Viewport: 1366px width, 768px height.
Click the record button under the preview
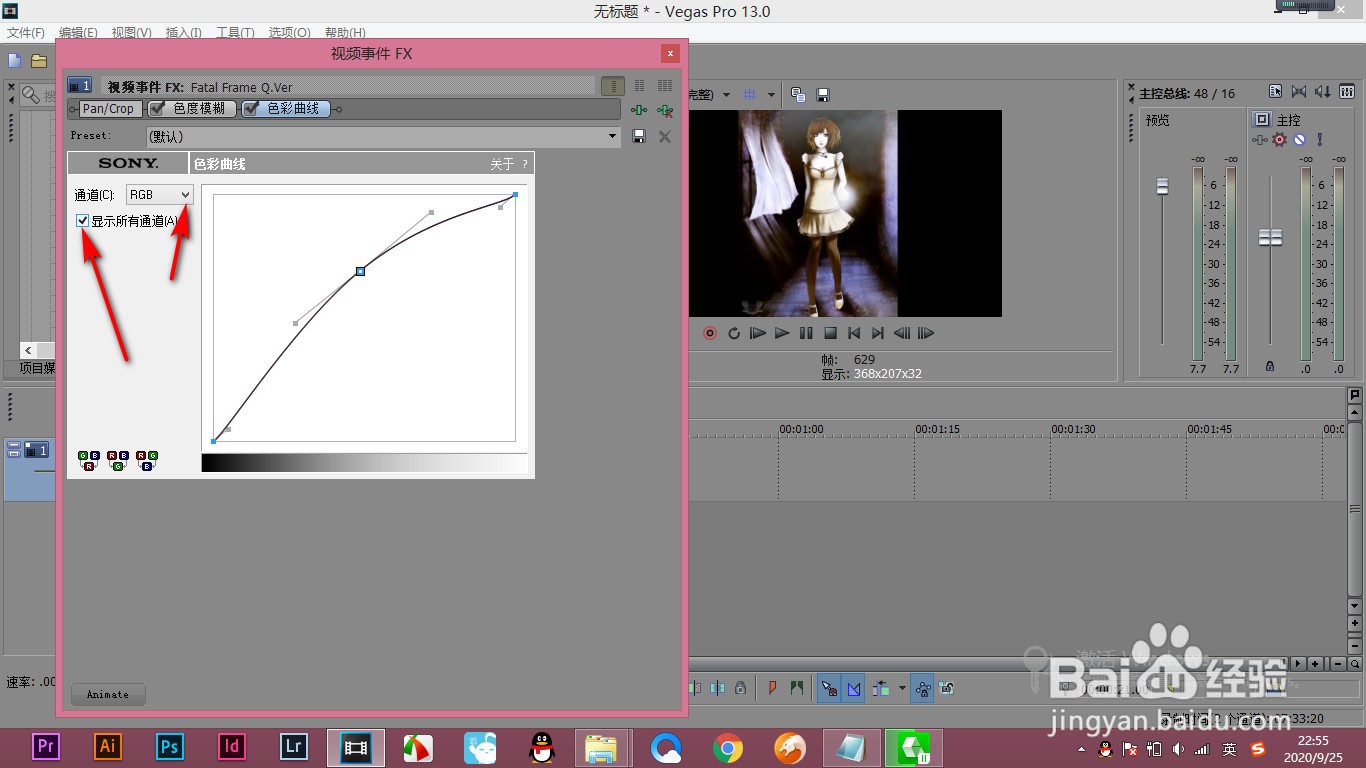pos(710,333)
